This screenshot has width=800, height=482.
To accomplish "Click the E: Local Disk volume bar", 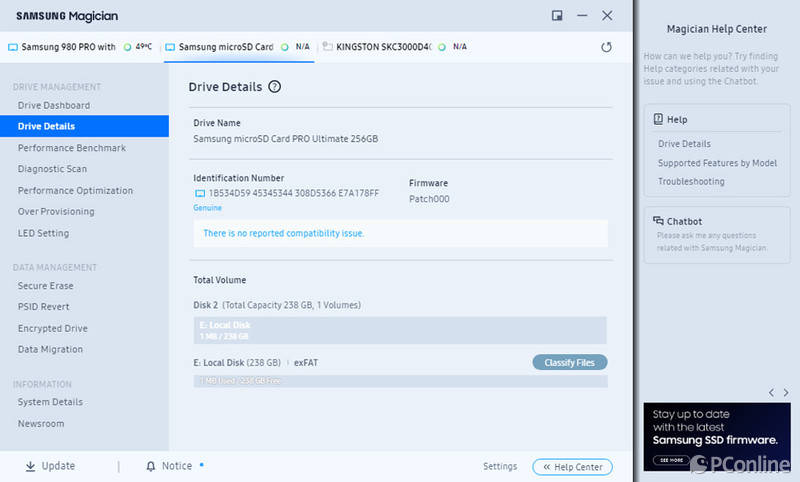I will (400, 330).
